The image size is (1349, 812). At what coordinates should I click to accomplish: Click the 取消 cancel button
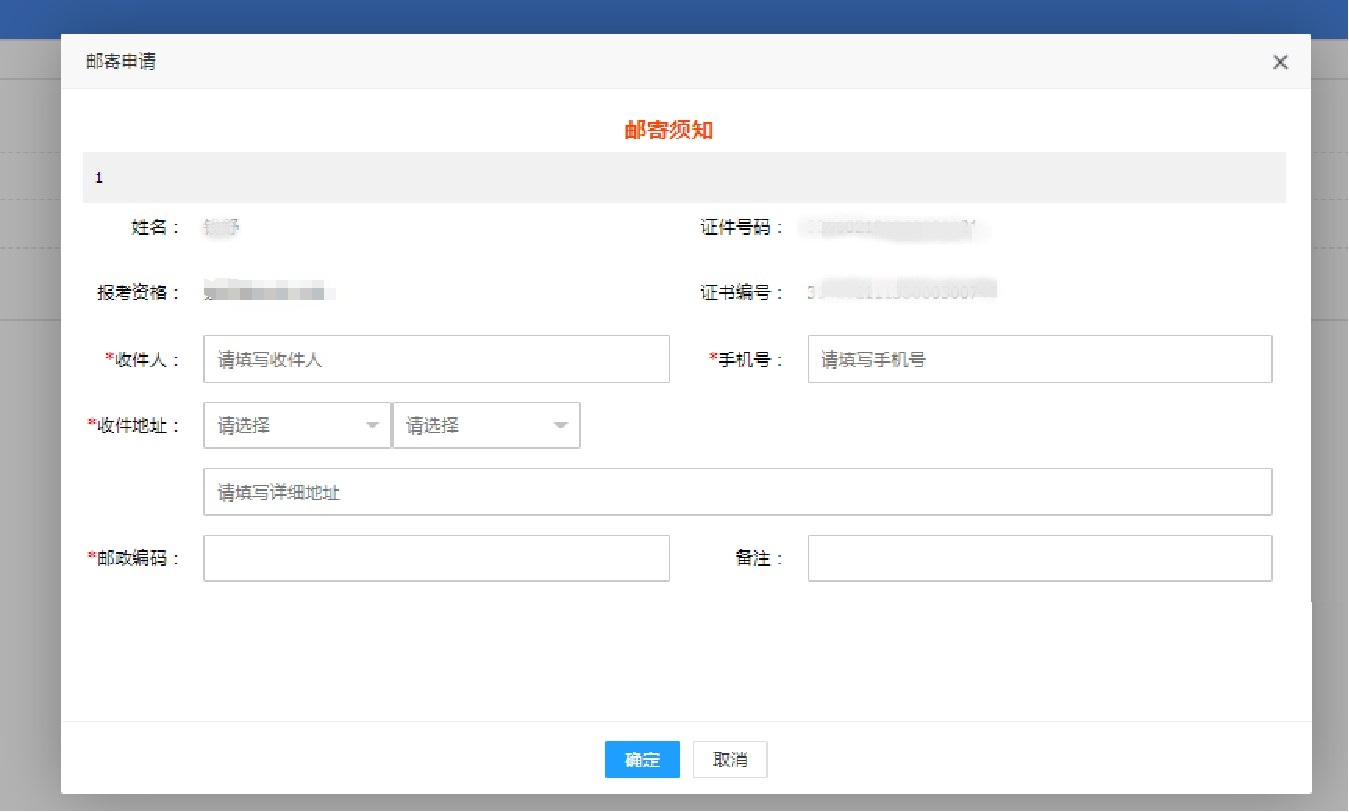tap(729, 760)
